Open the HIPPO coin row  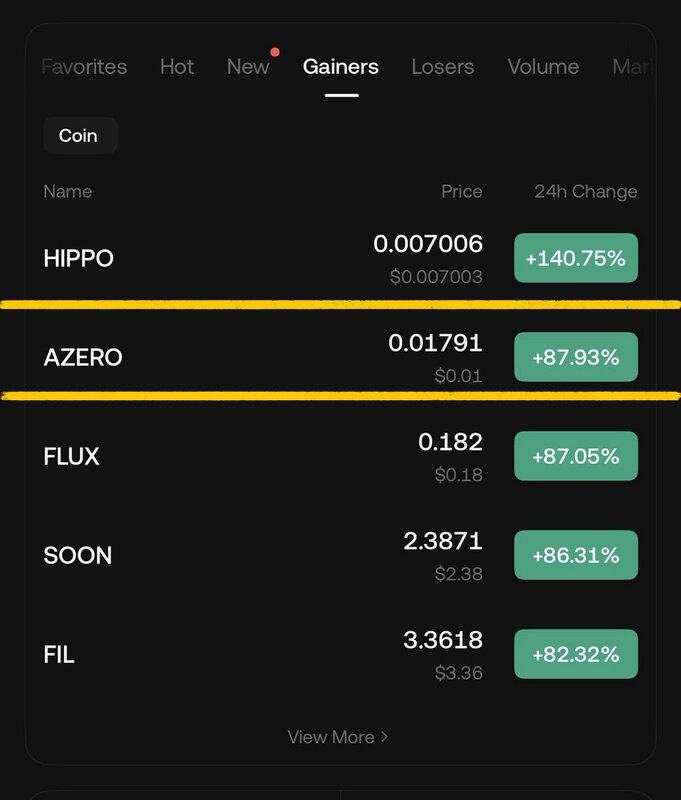click(x=79, y=258)
